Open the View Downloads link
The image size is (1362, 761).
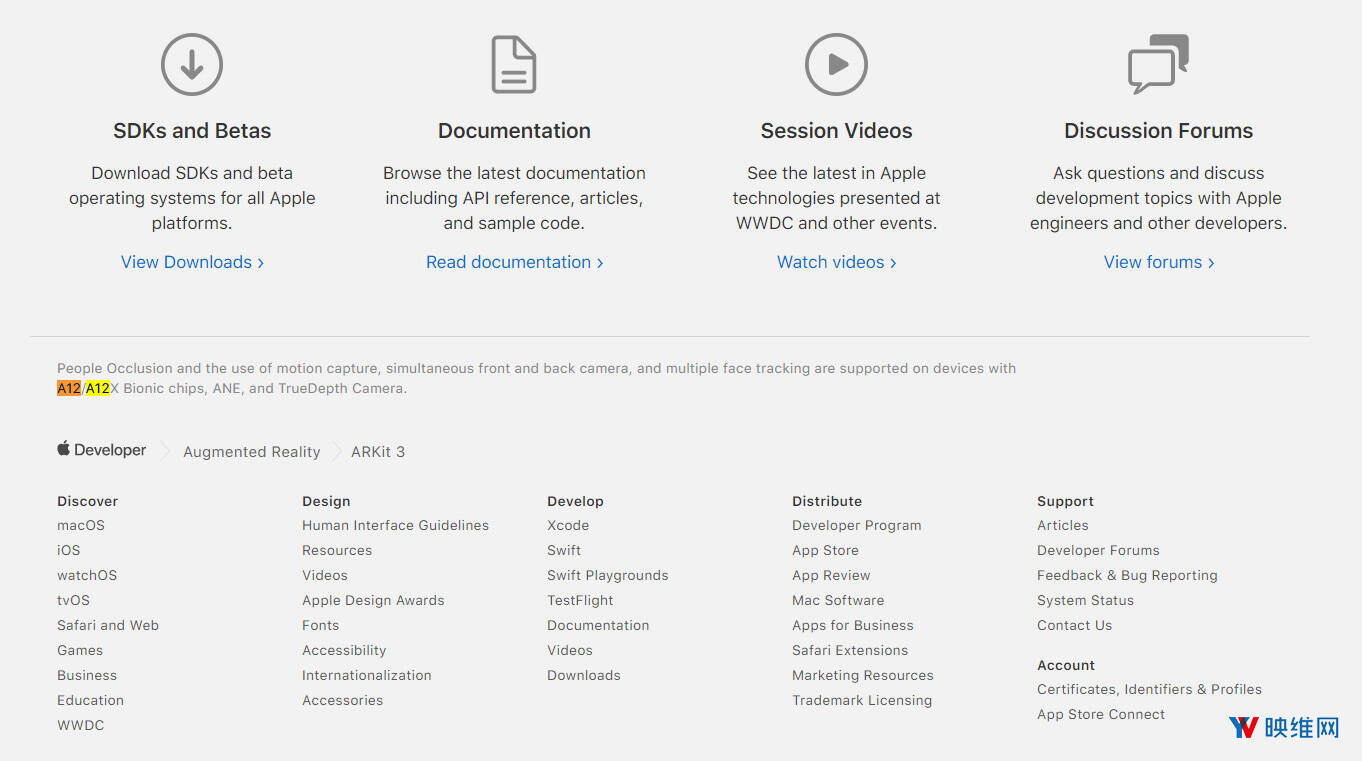(x=192, y=262)
